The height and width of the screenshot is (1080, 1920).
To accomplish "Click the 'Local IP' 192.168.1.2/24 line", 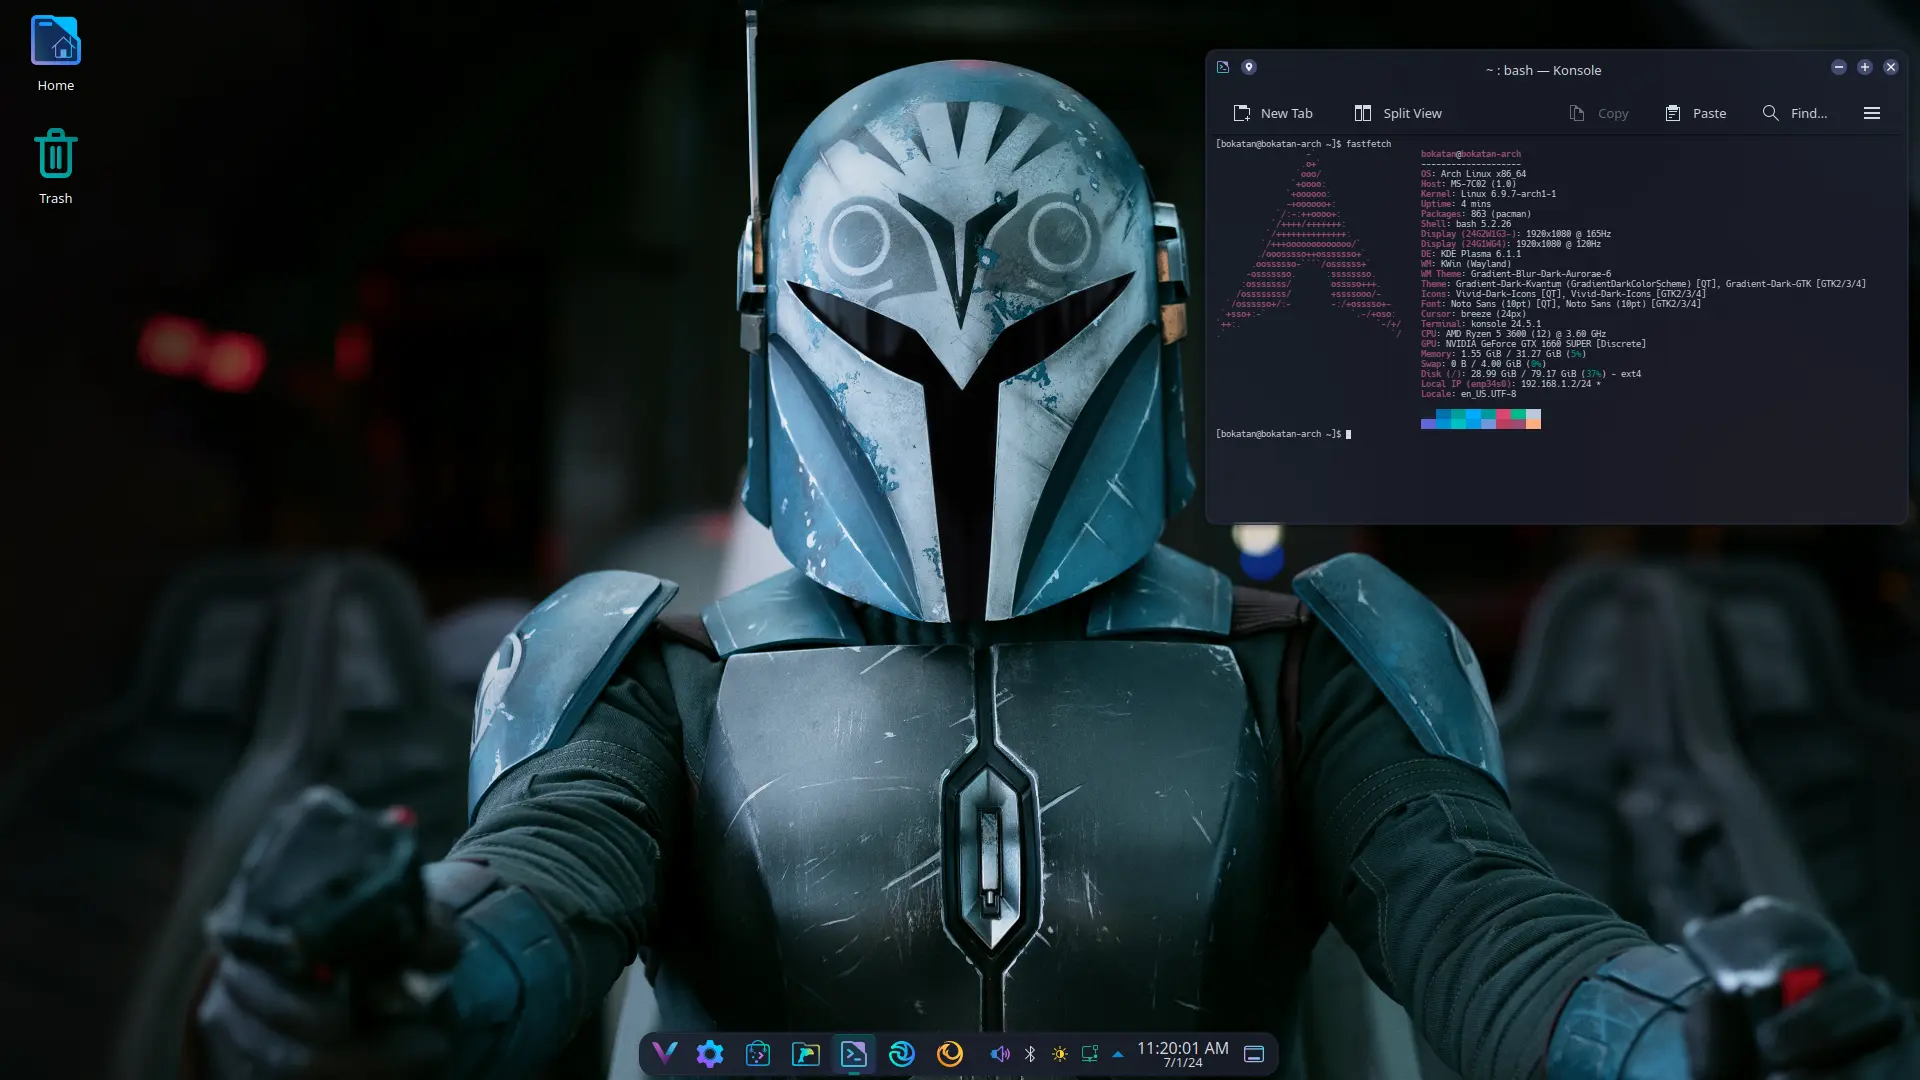I will point(1511,384).
